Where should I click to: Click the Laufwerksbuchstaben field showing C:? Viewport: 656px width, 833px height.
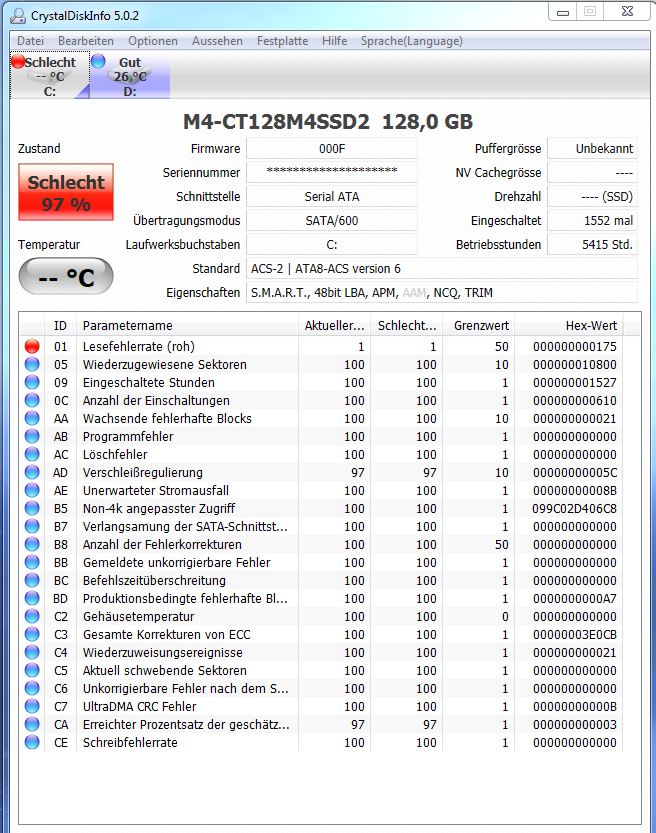(332, 244)
